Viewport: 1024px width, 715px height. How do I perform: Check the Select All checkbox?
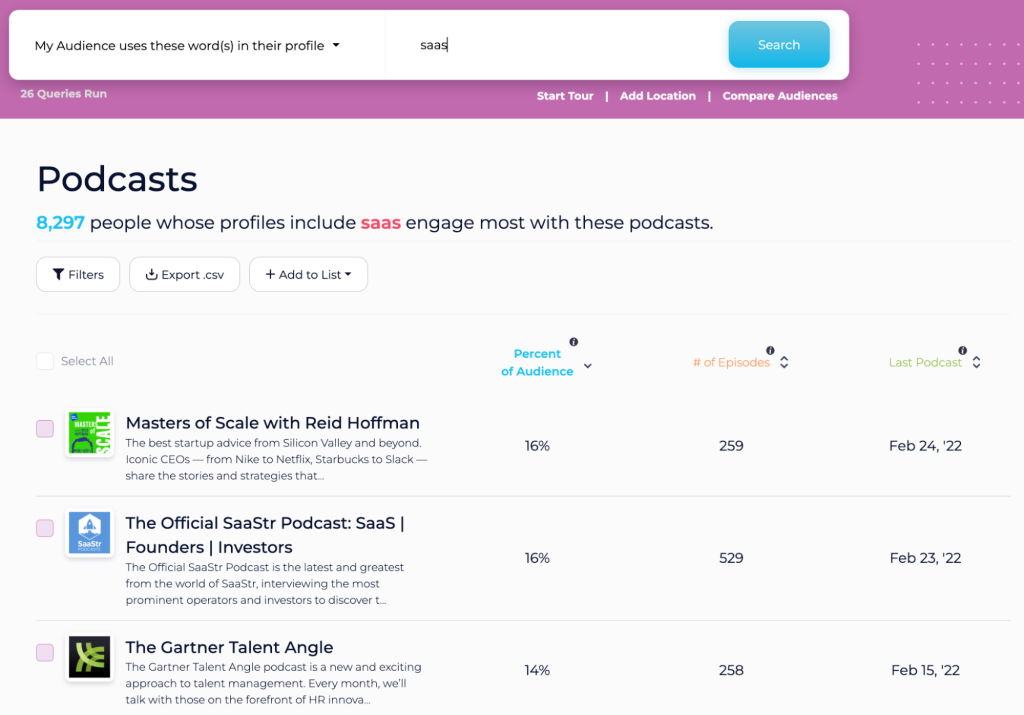tap(45, 361)
